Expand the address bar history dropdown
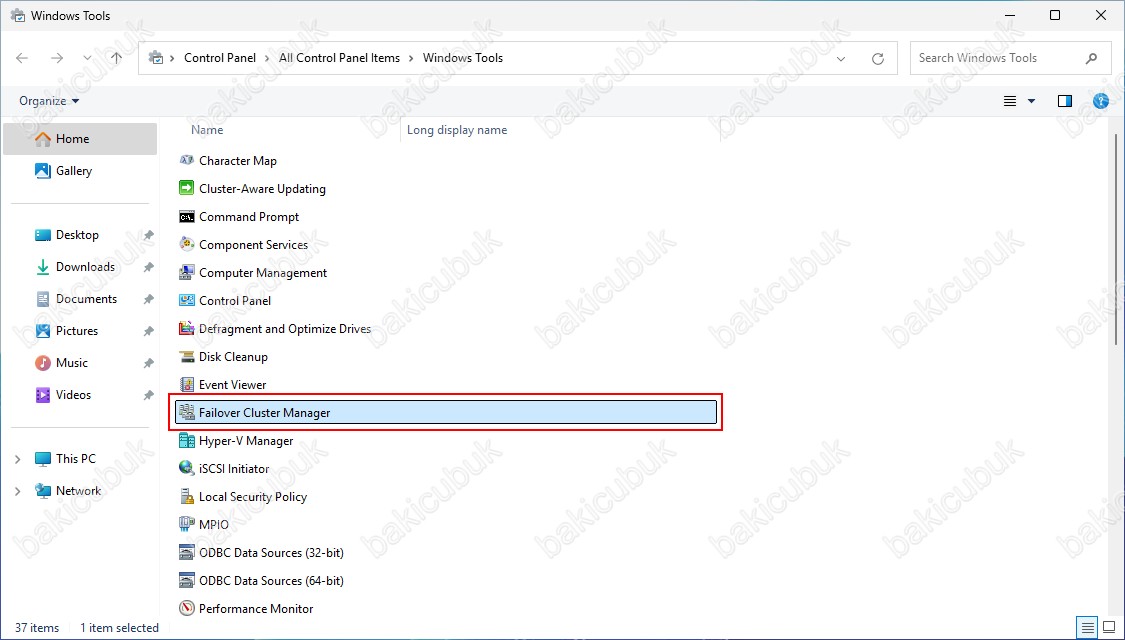Viewport: 1125px width, 640px height. (841, 58)
